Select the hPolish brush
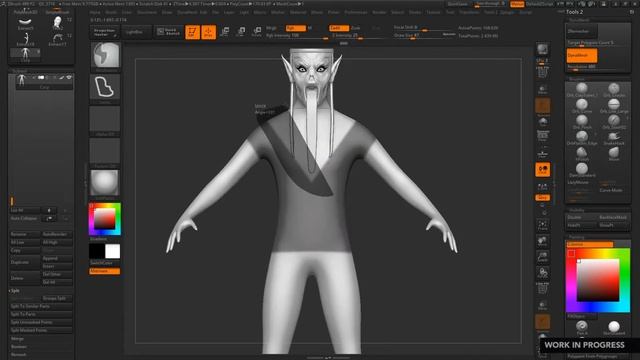The image size is (640, 360). [x=582, y=154]
